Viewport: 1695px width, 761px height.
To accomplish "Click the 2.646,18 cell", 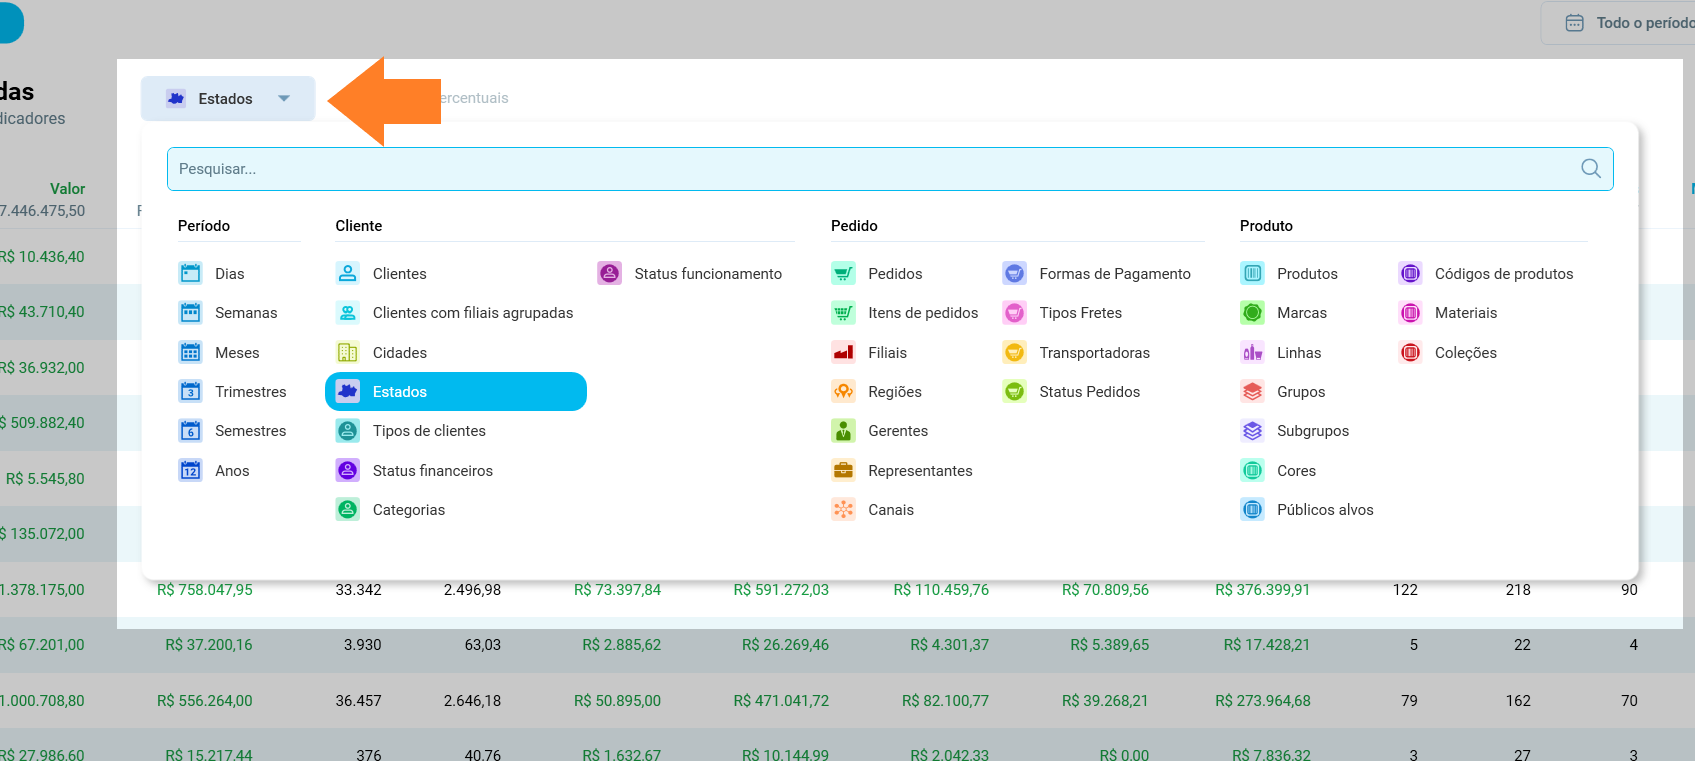I will pos(472,700).
